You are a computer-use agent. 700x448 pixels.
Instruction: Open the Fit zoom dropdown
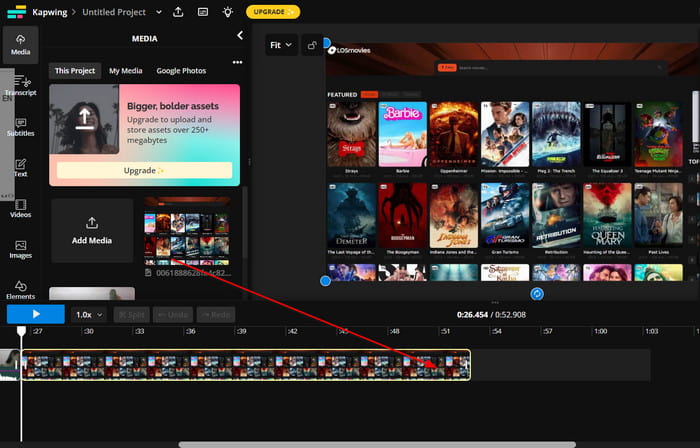[281, 45]
